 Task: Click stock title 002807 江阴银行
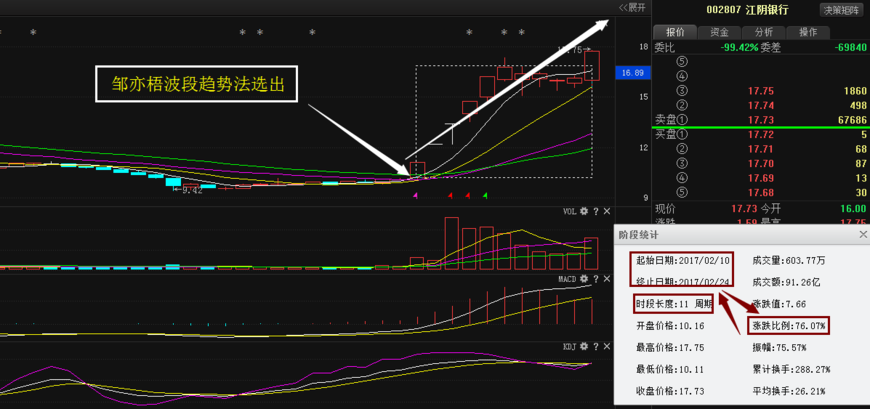pyautogui.click(x=747, y=10)
